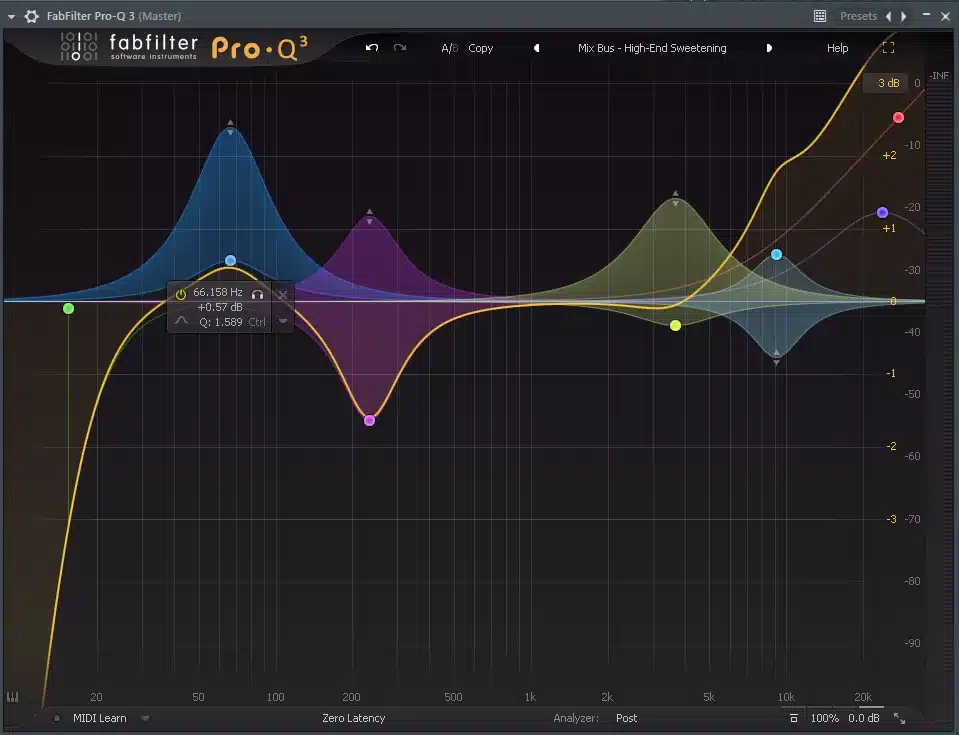Open the MIDI Learn dropdown arrow
959x735 pixels.
coord(145,718)
